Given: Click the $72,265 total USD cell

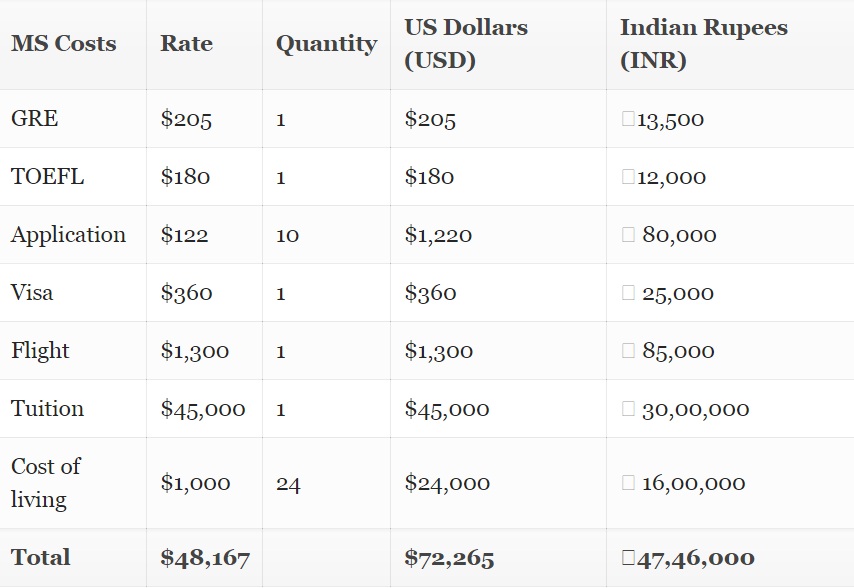Looking at the screenshot, I should 449,558.
